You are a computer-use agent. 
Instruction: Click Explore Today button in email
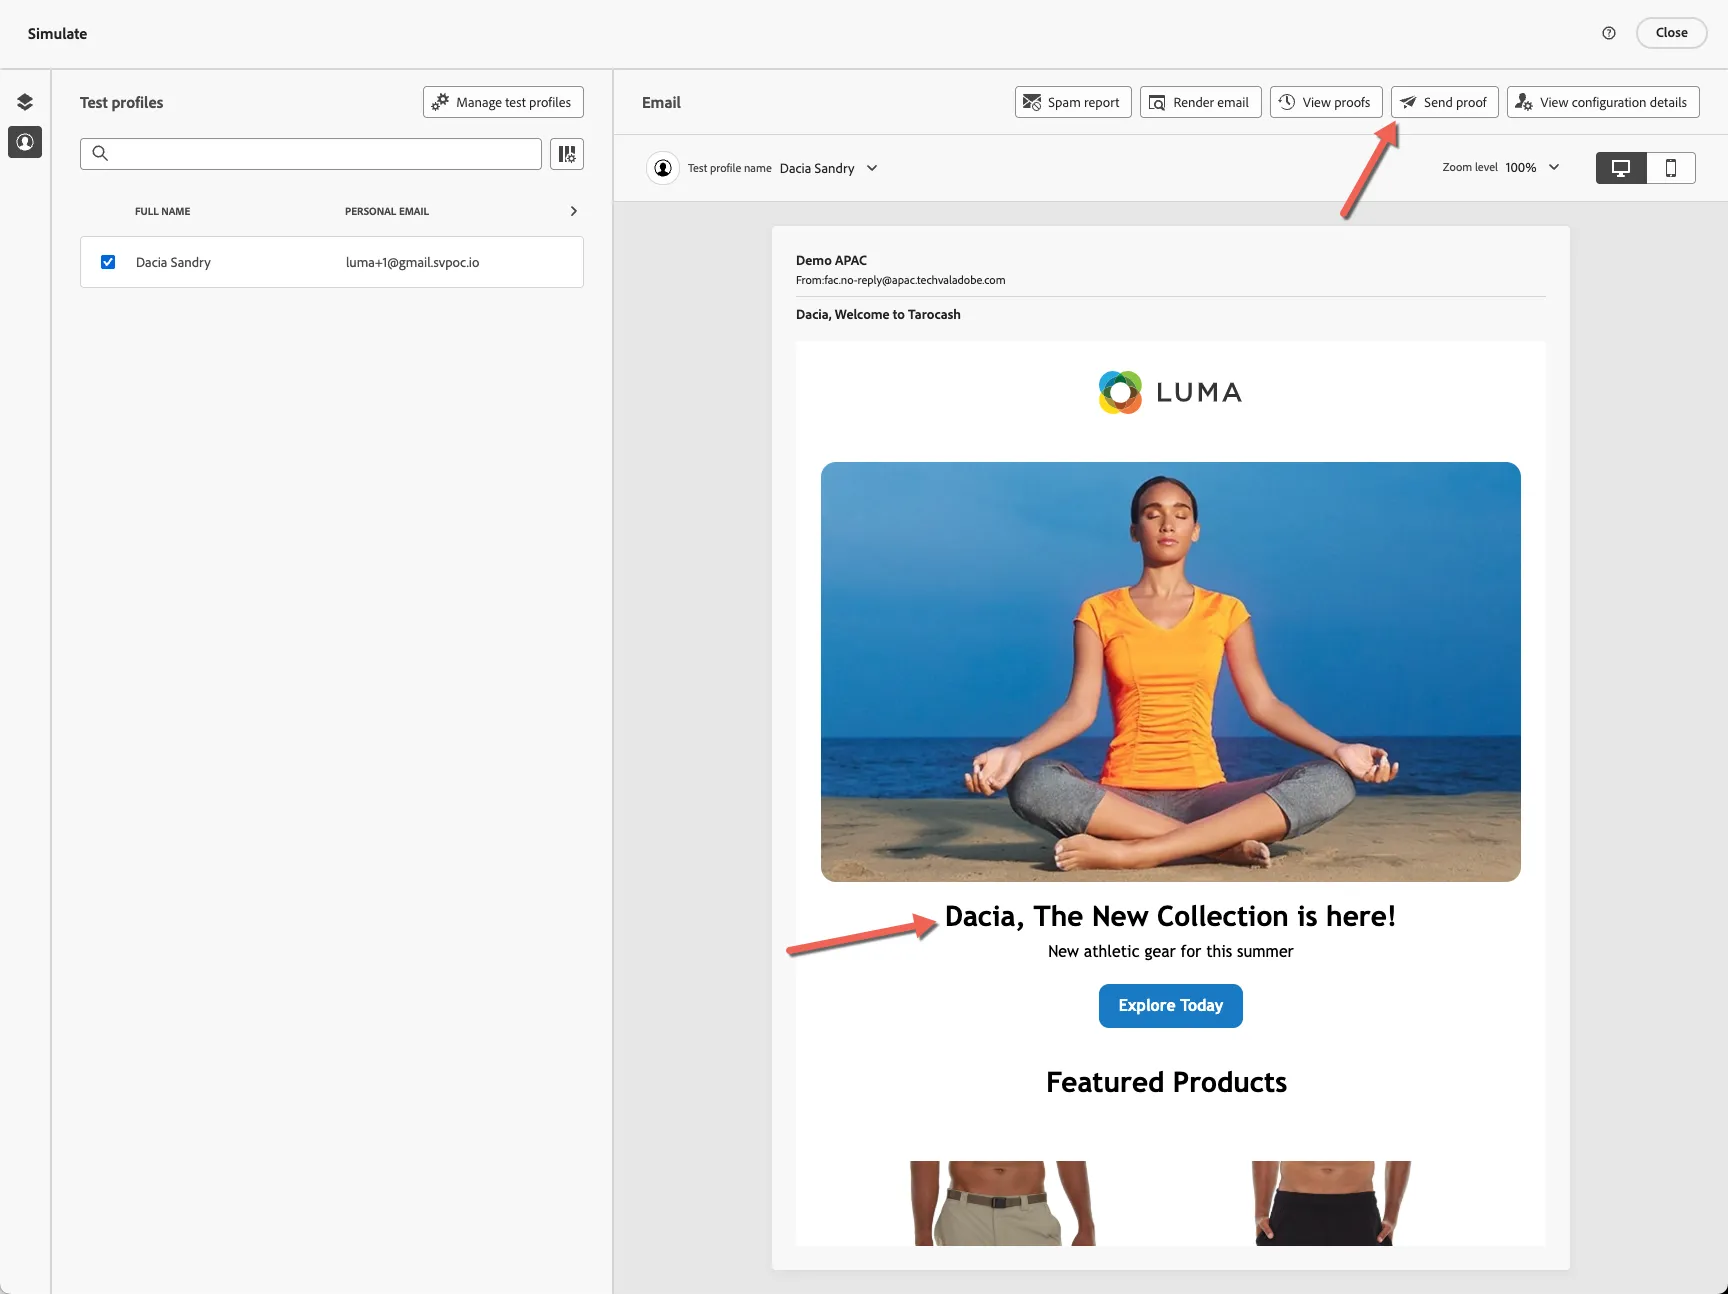pos(1170,1006)
